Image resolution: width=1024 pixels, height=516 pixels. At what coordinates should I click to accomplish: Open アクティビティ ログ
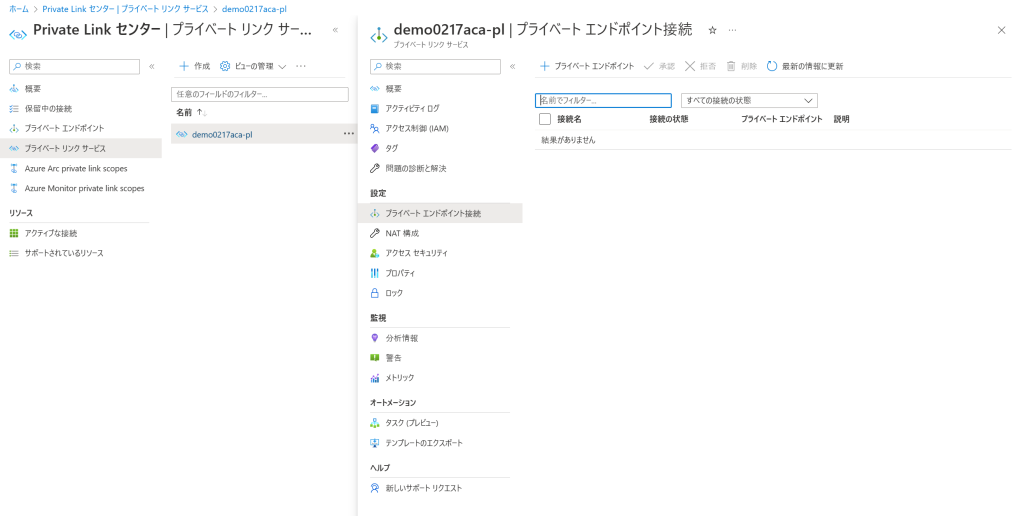point(412,108)
